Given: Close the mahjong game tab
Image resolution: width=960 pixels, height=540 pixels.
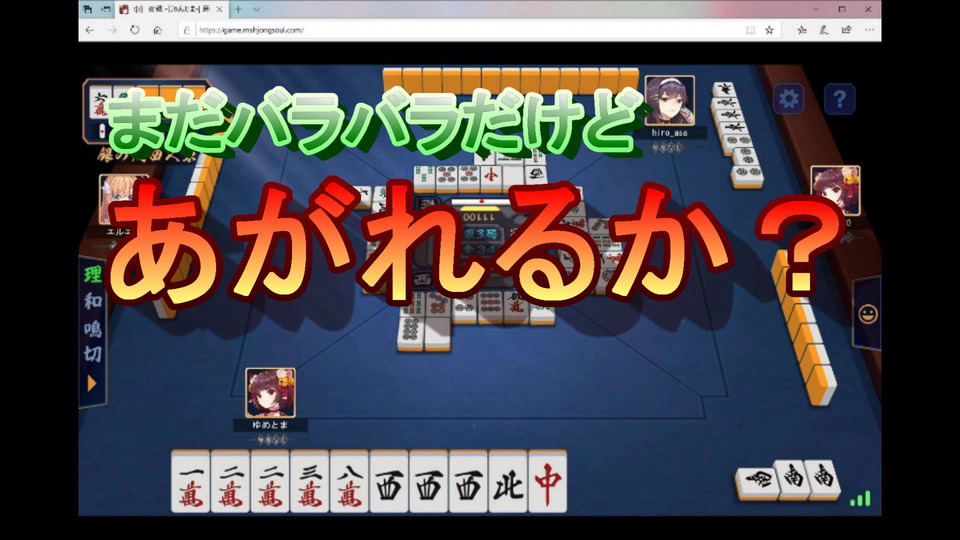Looking at the screenshot, I should [x=220, y=10].
